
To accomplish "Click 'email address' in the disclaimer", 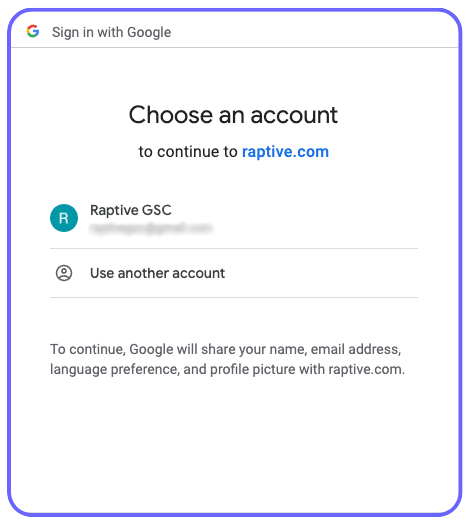I will tap(356, 349).
